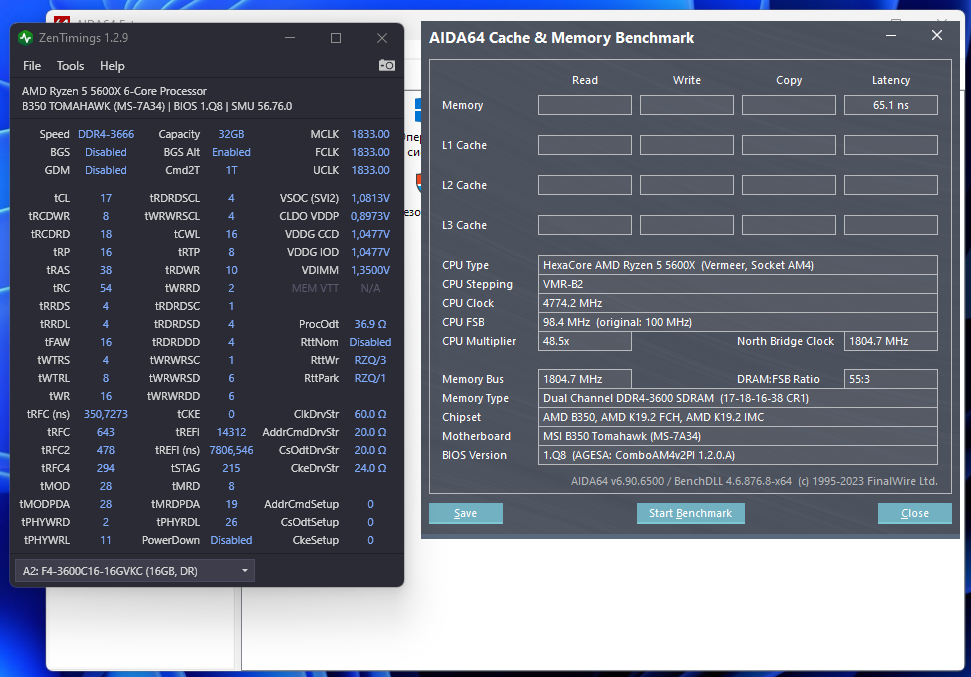Minimize the AIDA64 benchmark window

point(891,36)
